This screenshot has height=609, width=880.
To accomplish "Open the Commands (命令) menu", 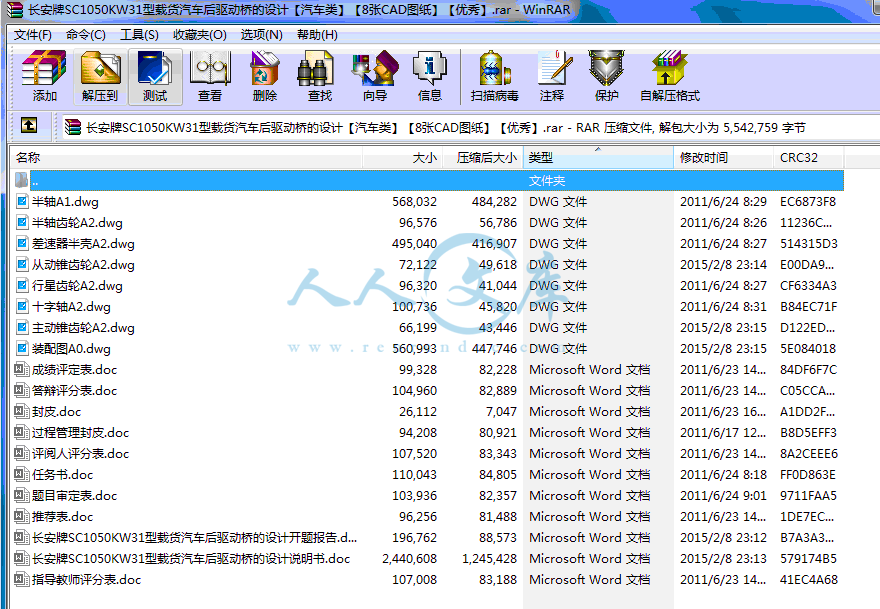I will click(86, 35).
